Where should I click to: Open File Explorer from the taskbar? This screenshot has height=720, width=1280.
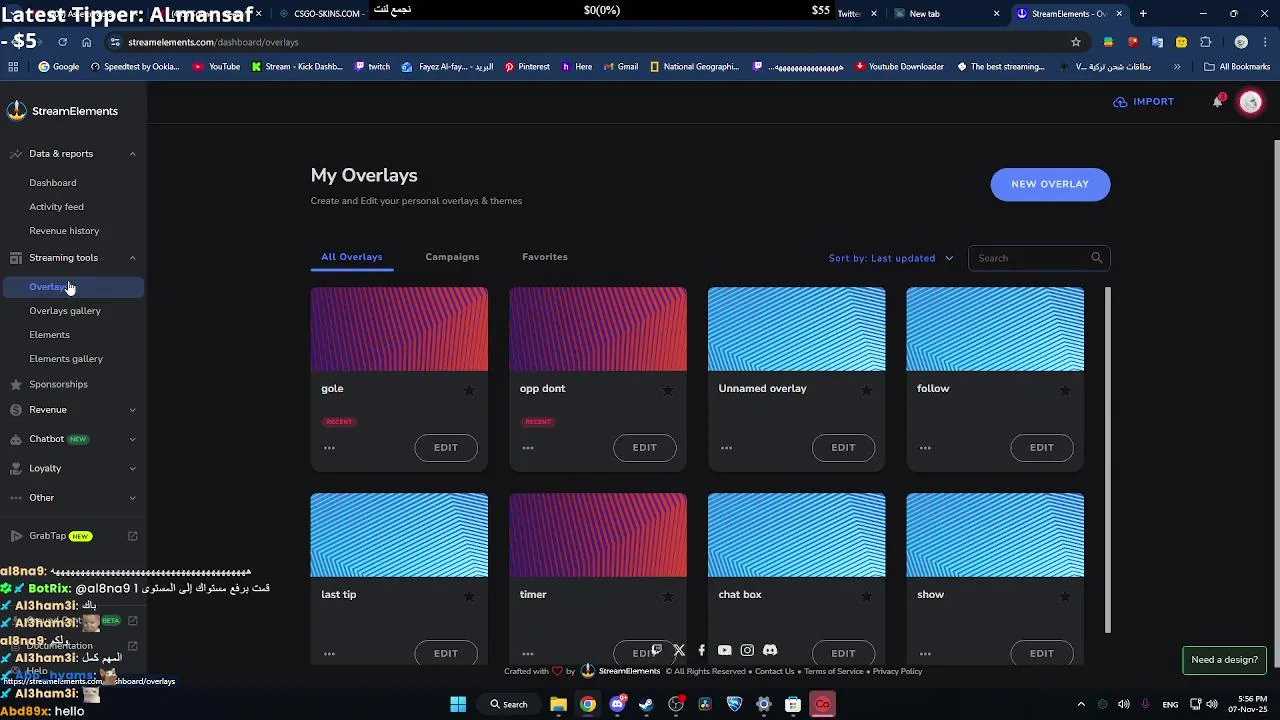pos(559,704)
